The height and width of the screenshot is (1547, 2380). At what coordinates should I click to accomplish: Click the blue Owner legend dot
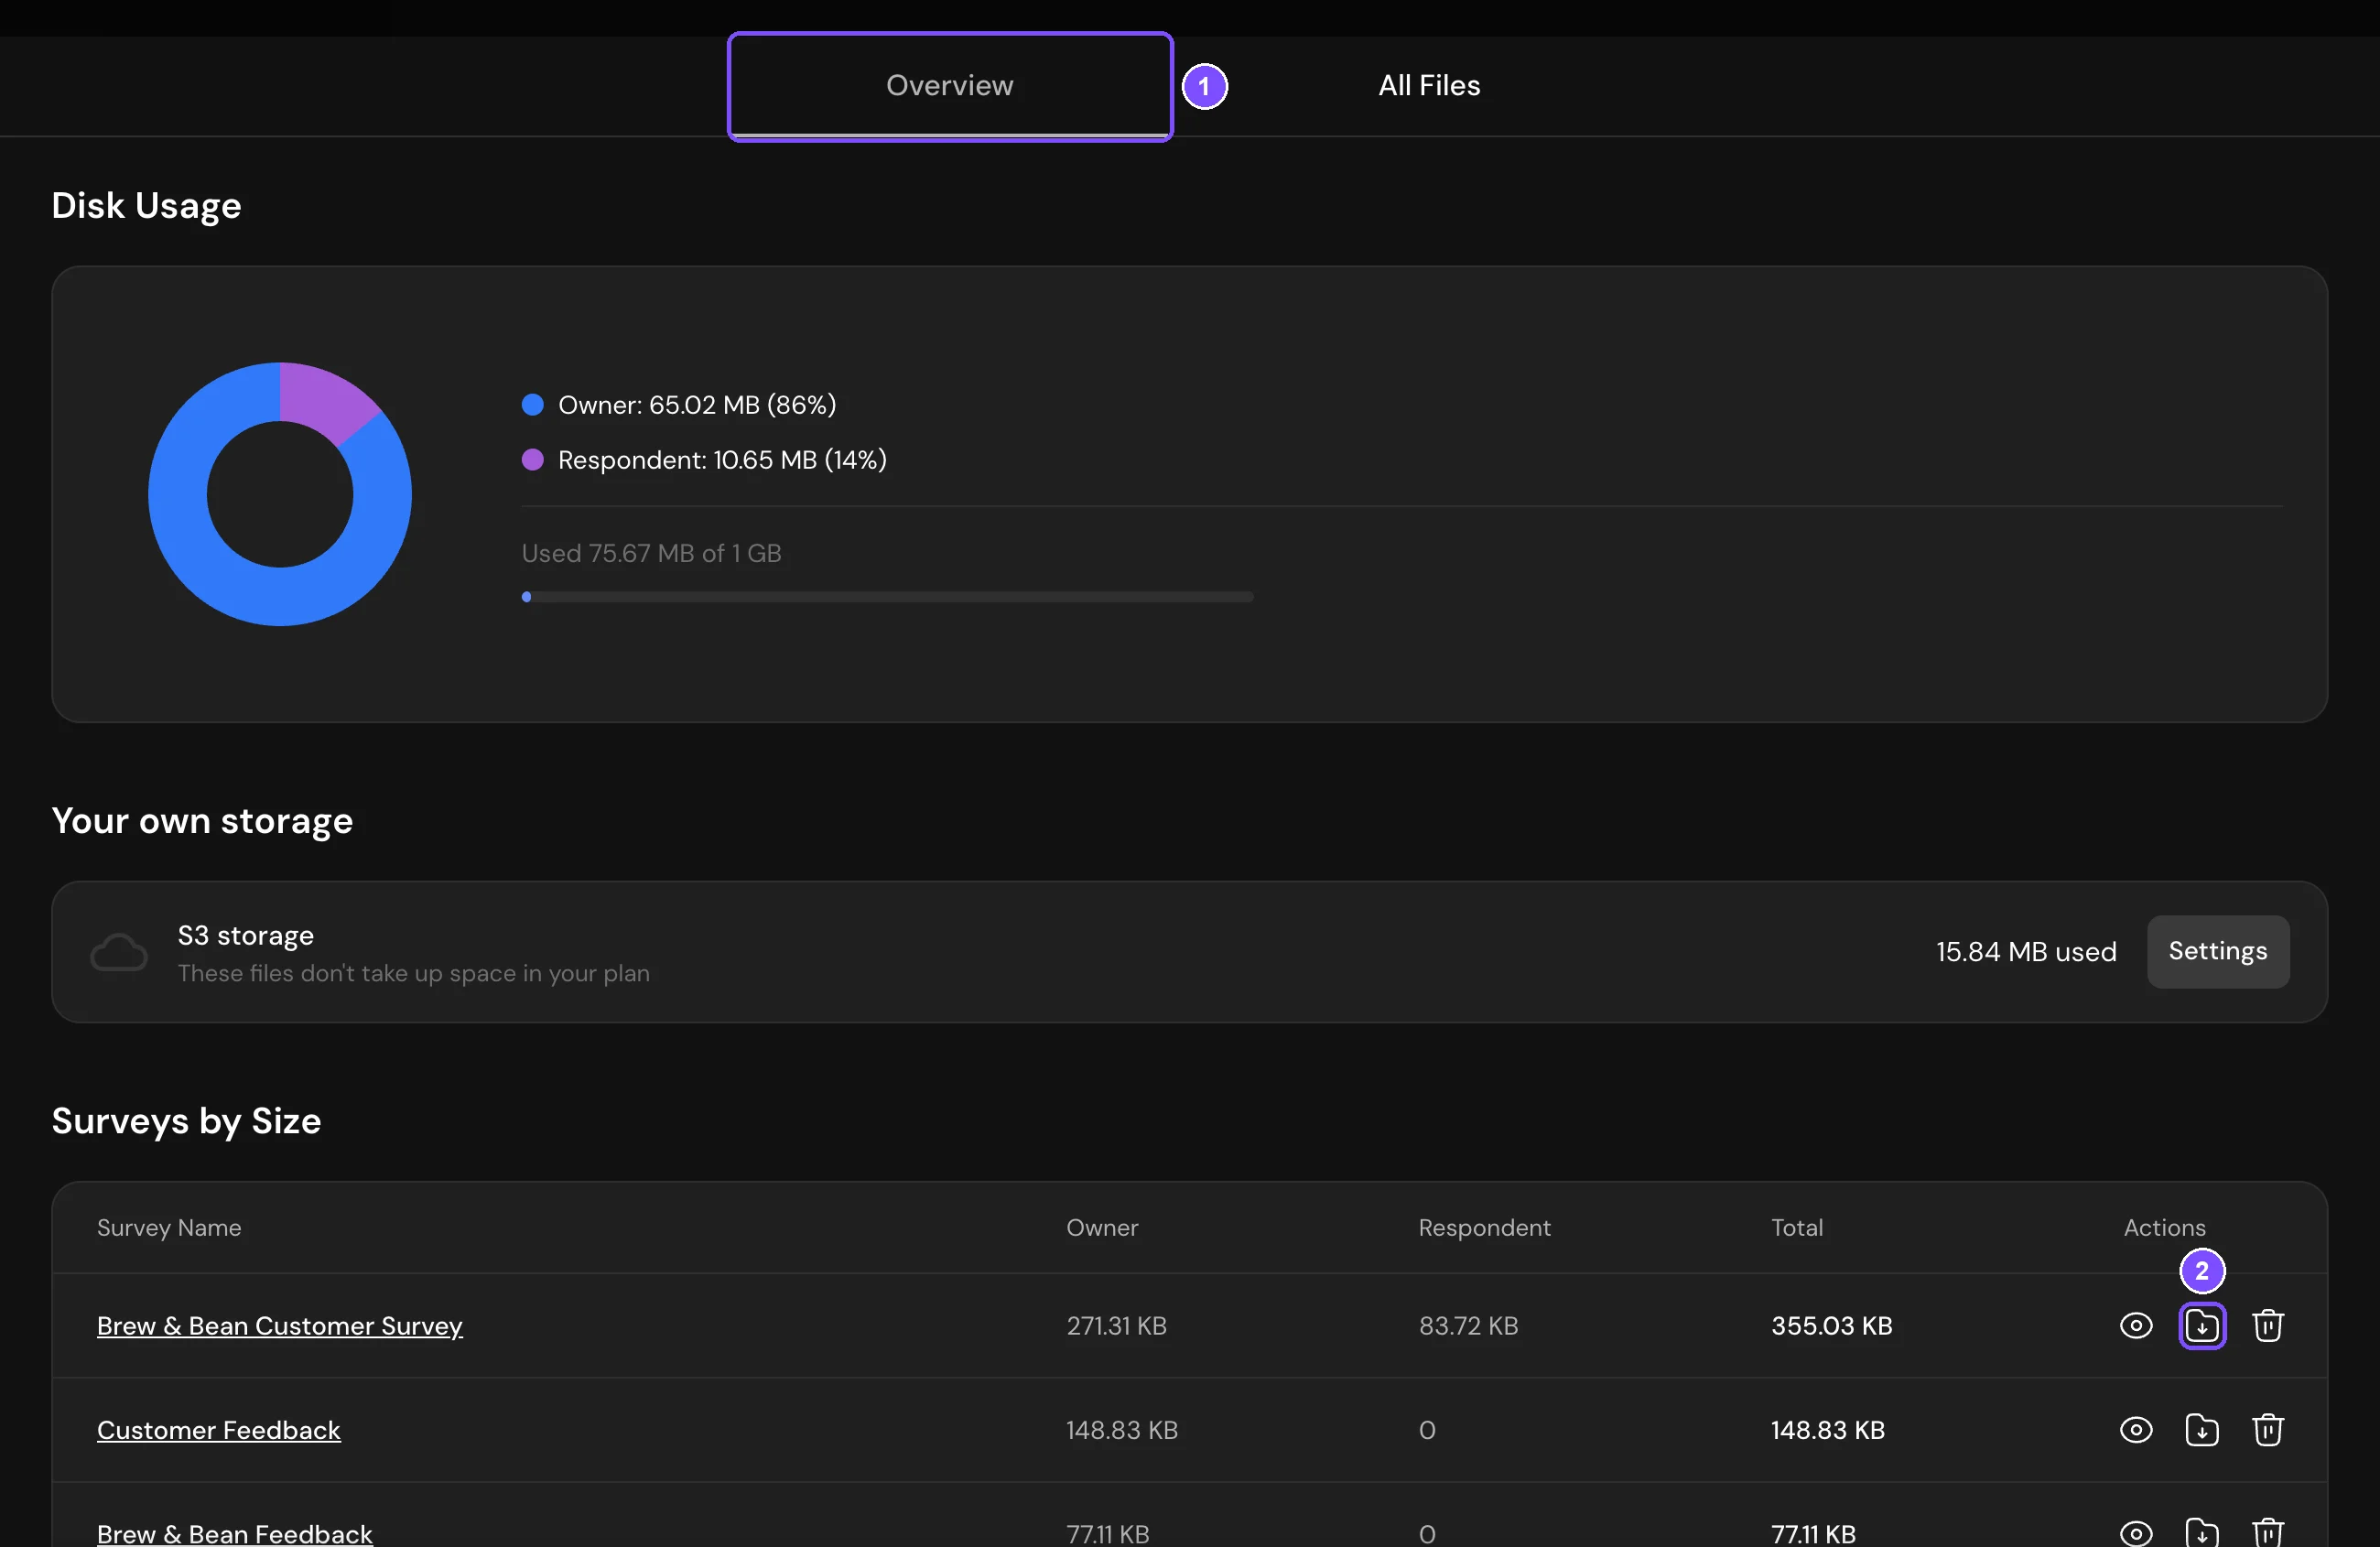(533, 404)
